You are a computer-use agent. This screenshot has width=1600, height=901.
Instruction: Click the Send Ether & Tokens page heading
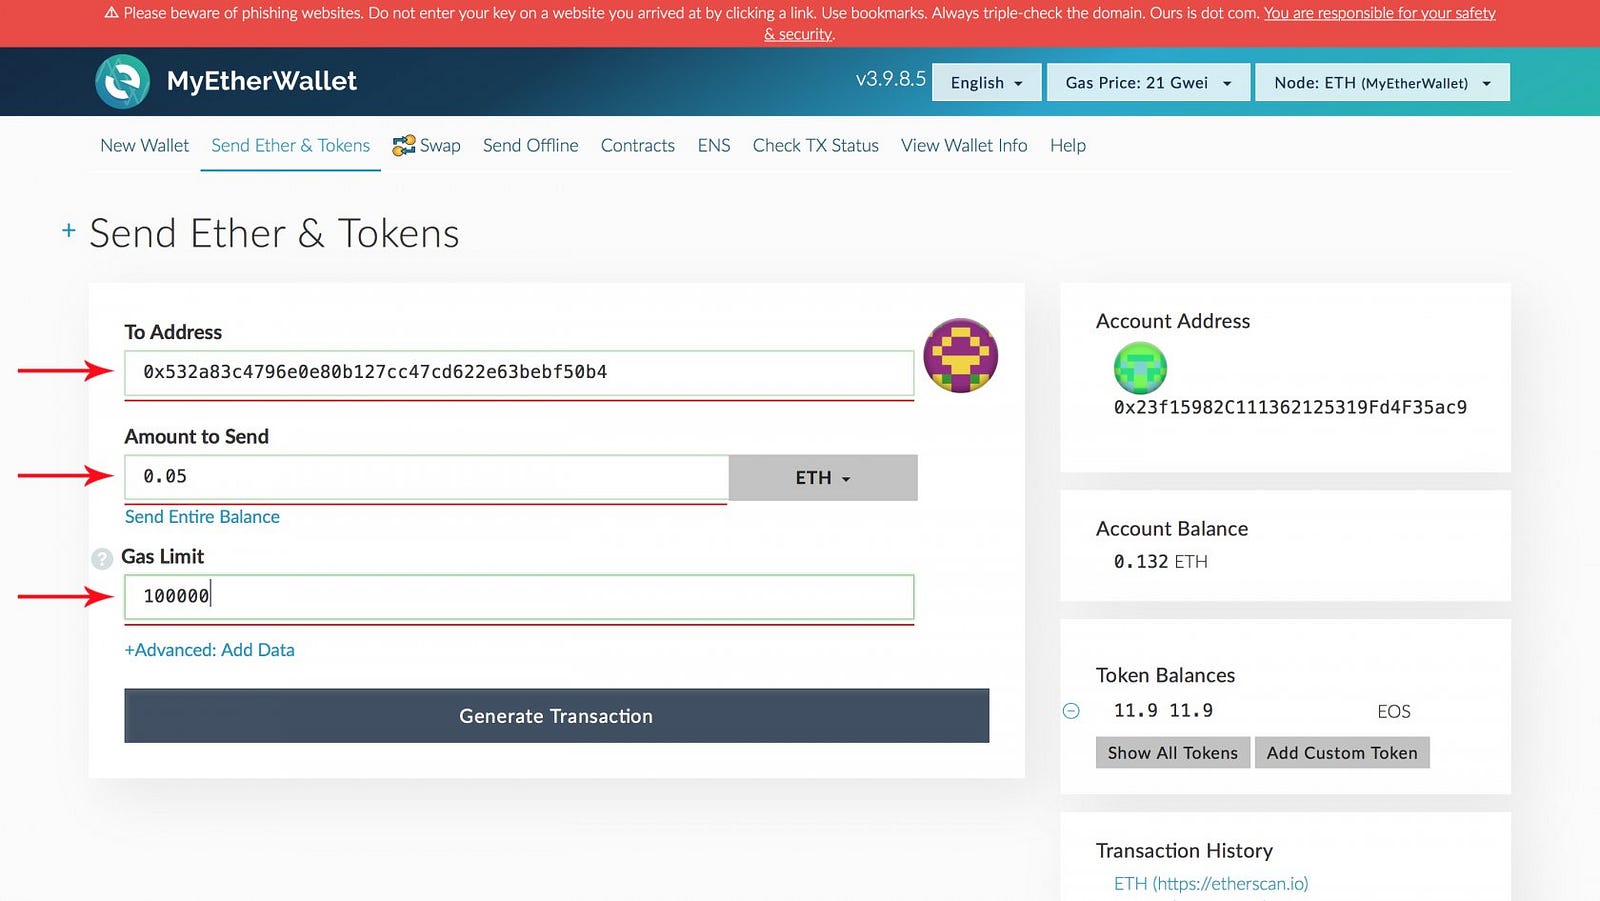[x=275, y=234]
